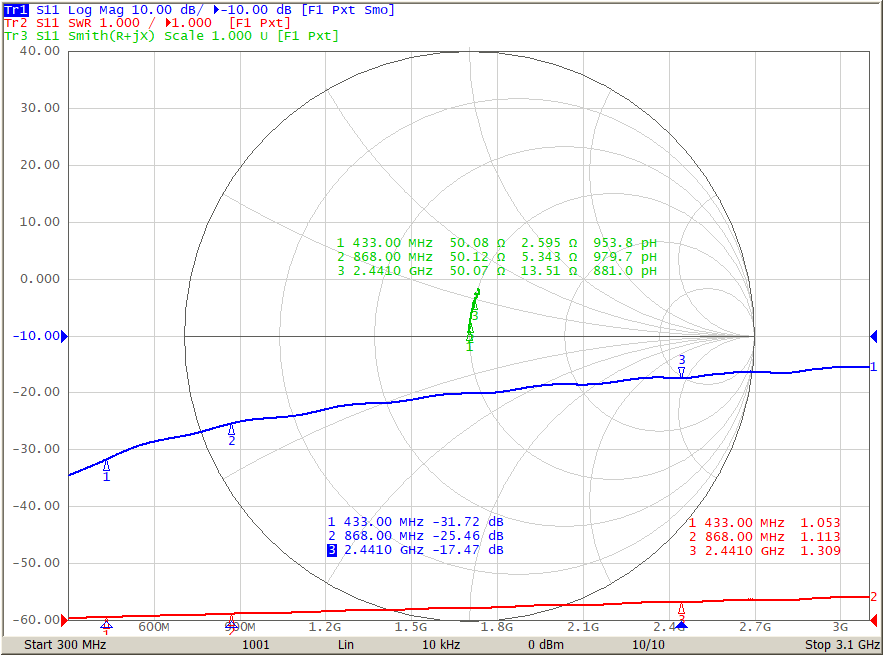Click the highlighted marker 3 box in blue readout
The image size is (883, 655).
tap(331, 552)
